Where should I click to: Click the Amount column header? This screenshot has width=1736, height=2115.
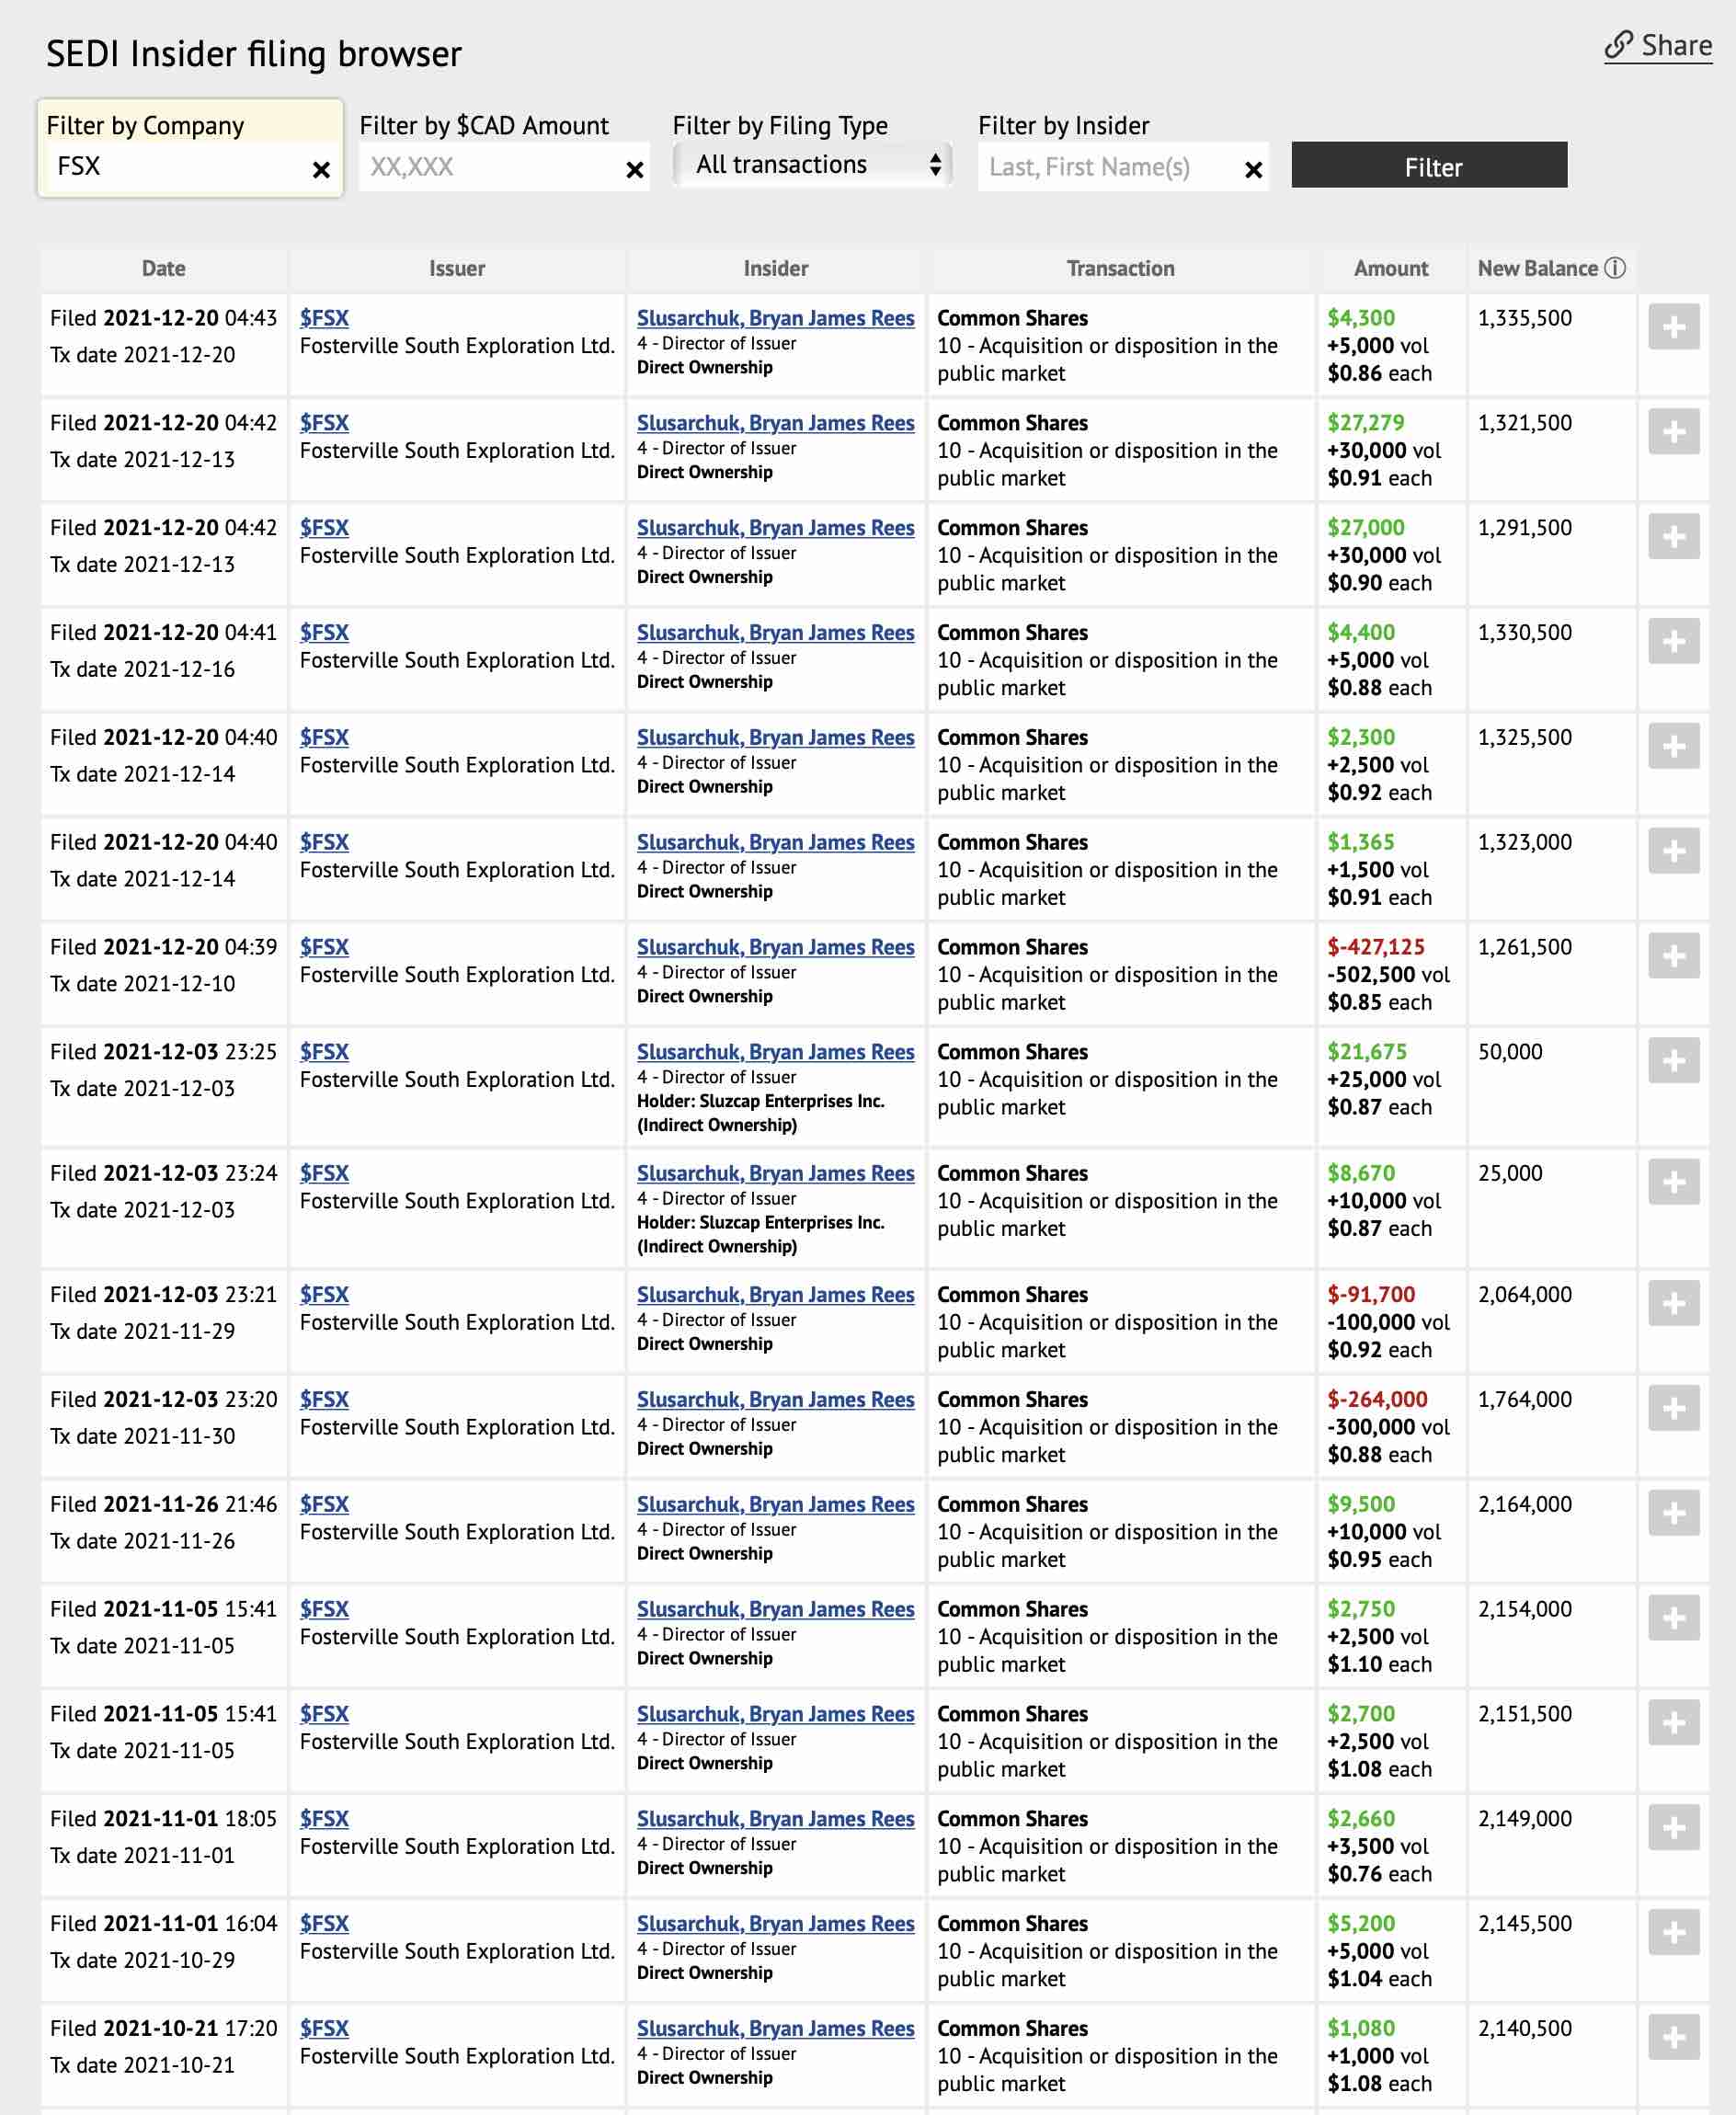tap(1390, 268)
